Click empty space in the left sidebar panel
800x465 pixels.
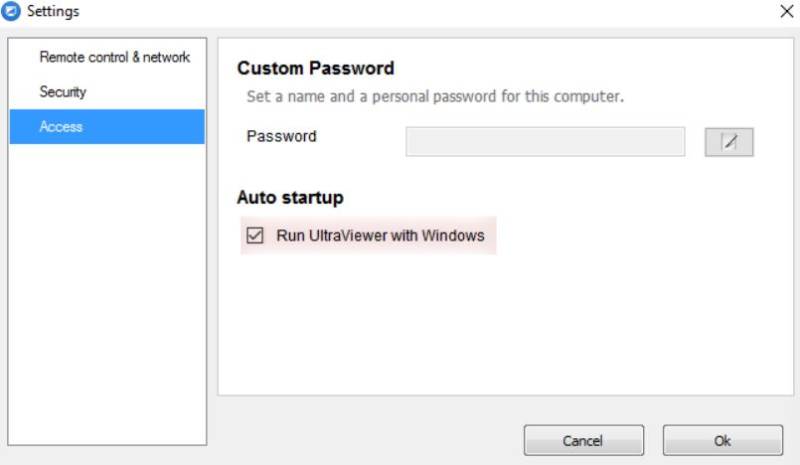(107, 300)
